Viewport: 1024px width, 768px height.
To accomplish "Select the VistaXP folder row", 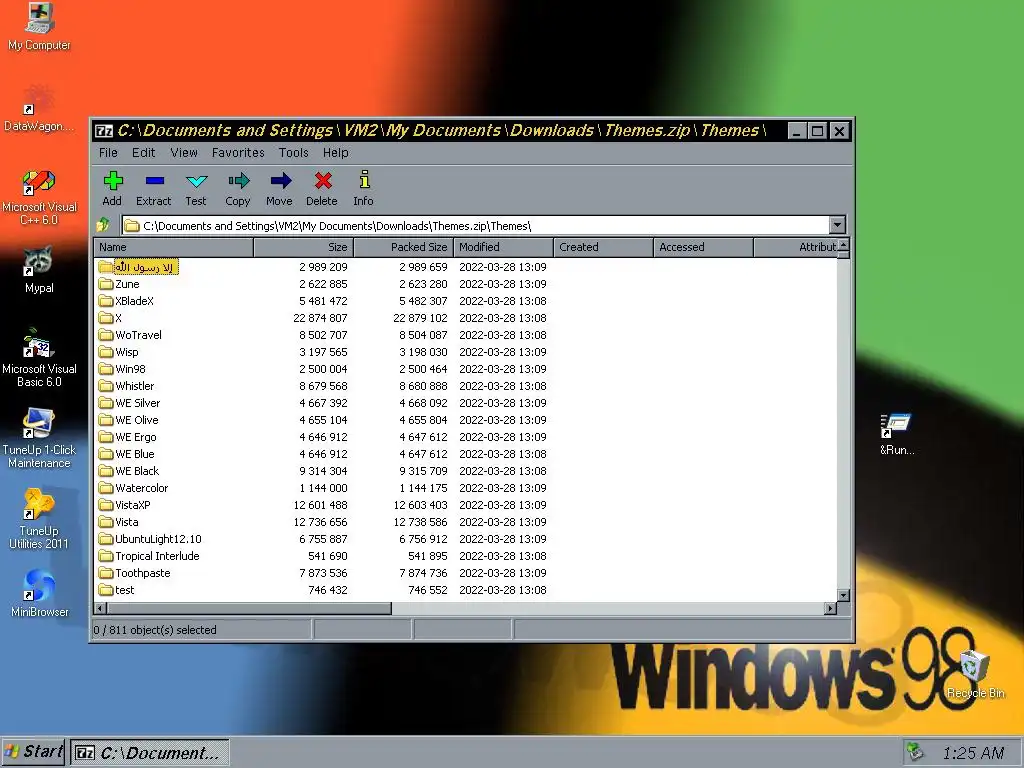I will [x=466, y=505].
